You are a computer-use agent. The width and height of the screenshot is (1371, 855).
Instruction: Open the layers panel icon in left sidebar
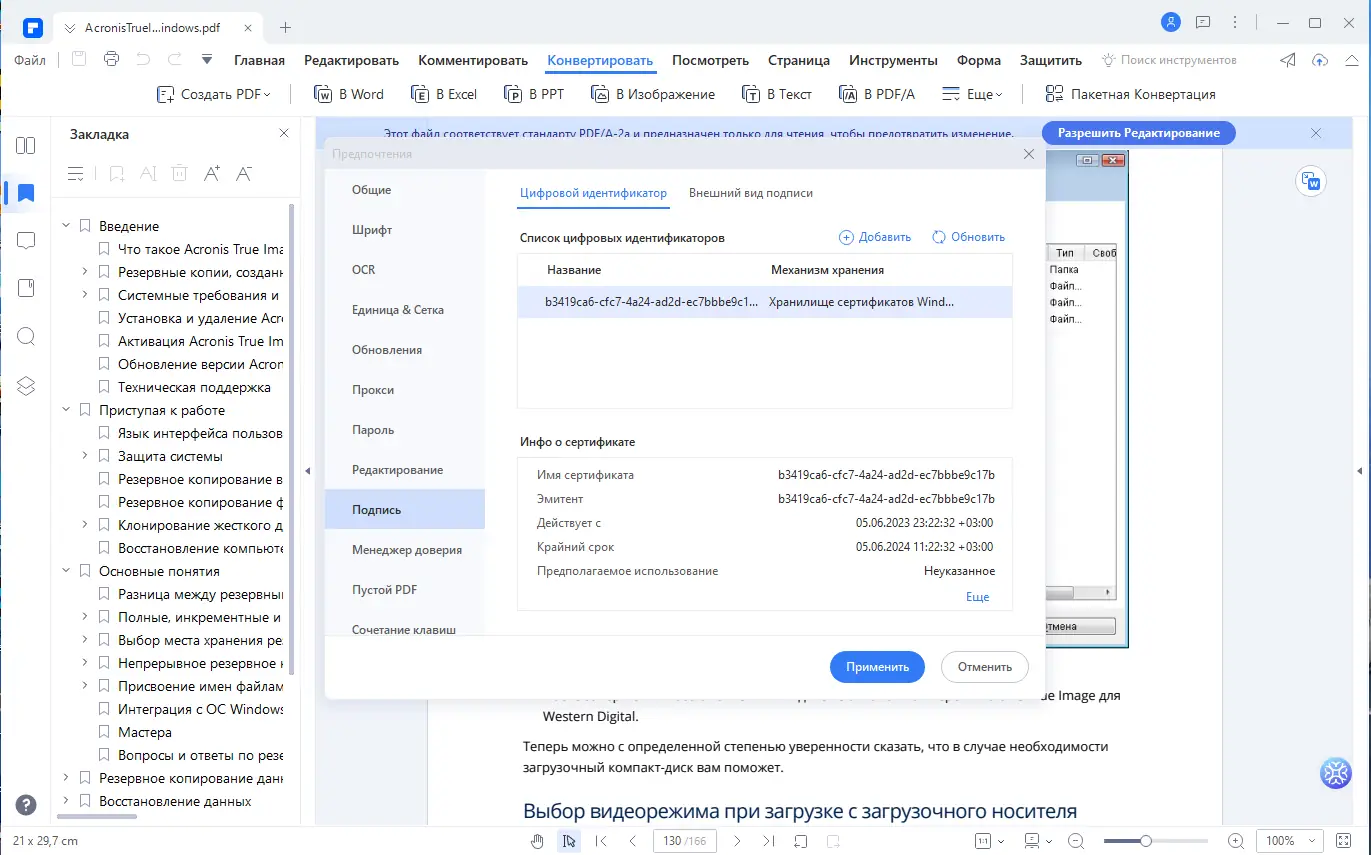[x=26, y=385]
